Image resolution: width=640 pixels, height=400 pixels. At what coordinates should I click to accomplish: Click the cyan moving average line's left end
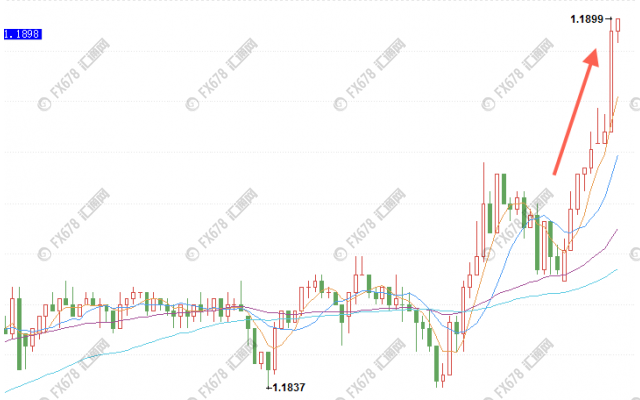click(x=3, y=391)
